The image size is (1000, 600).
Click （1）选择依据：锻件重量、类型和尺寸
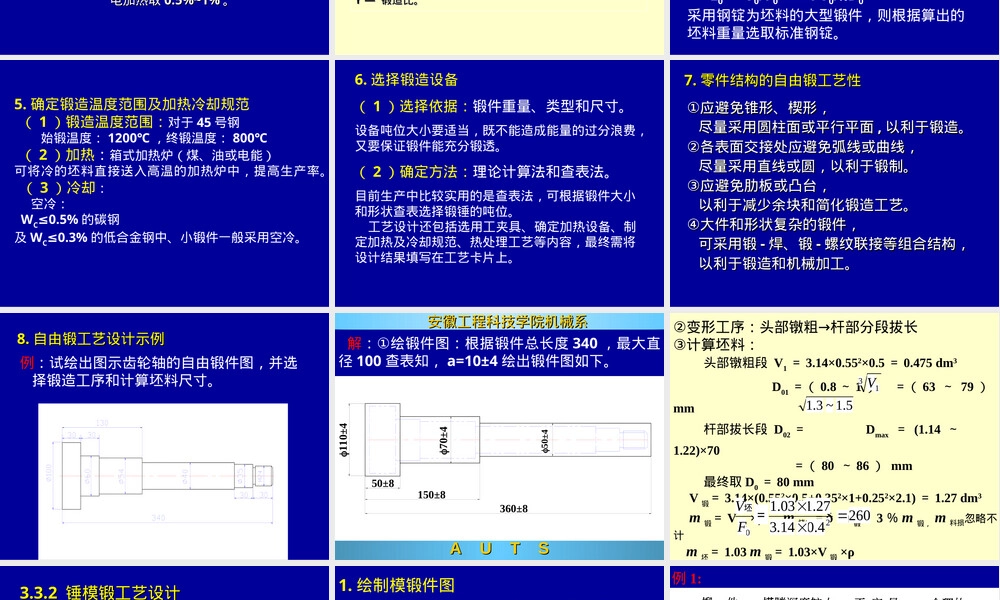point(494,106)
